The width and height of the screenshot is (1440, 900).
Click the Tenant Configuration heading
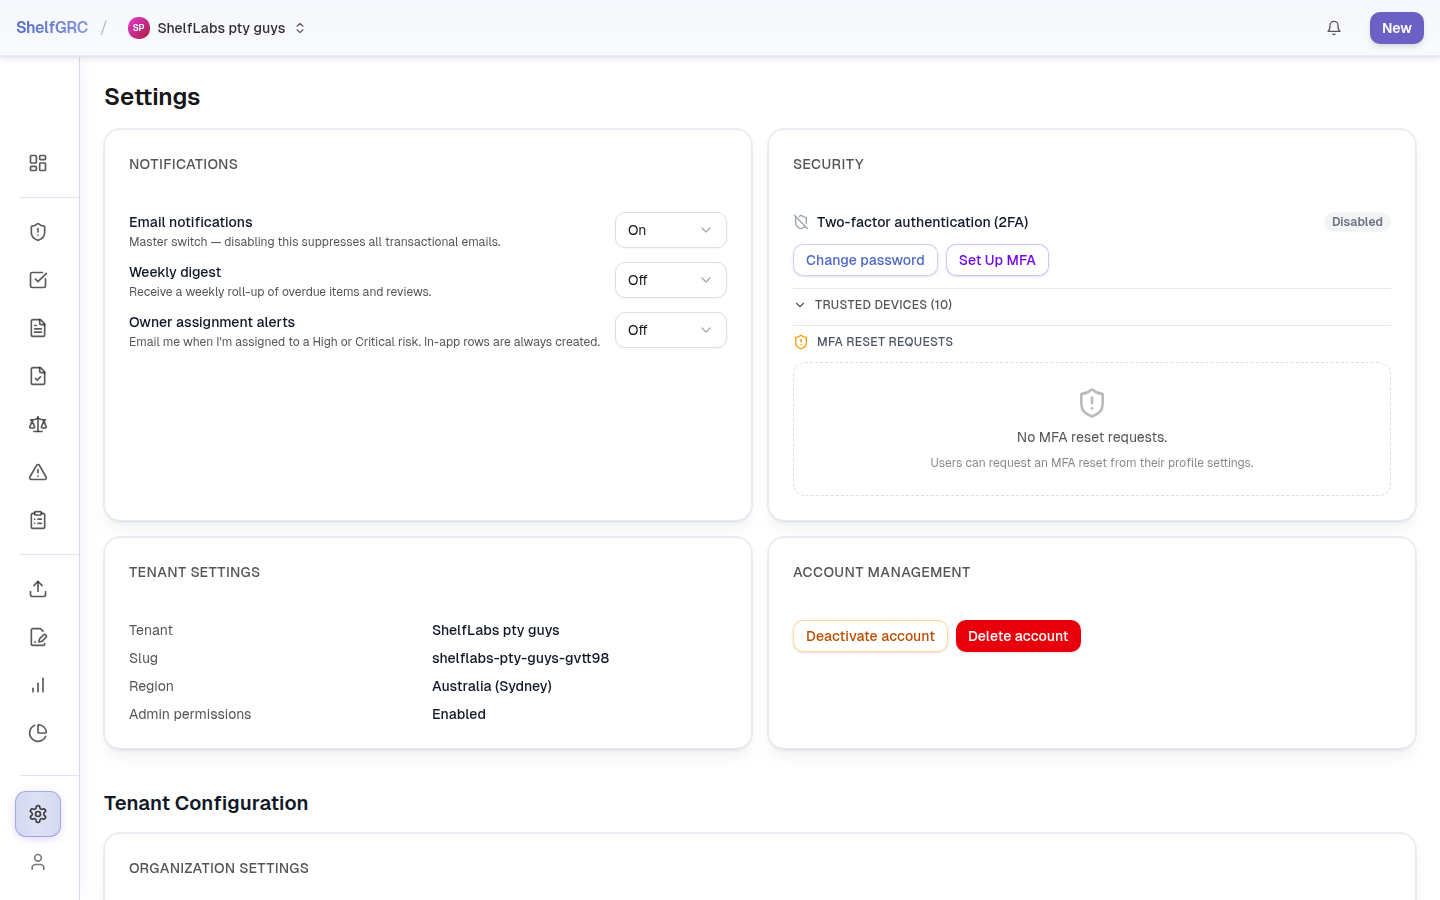206,803
